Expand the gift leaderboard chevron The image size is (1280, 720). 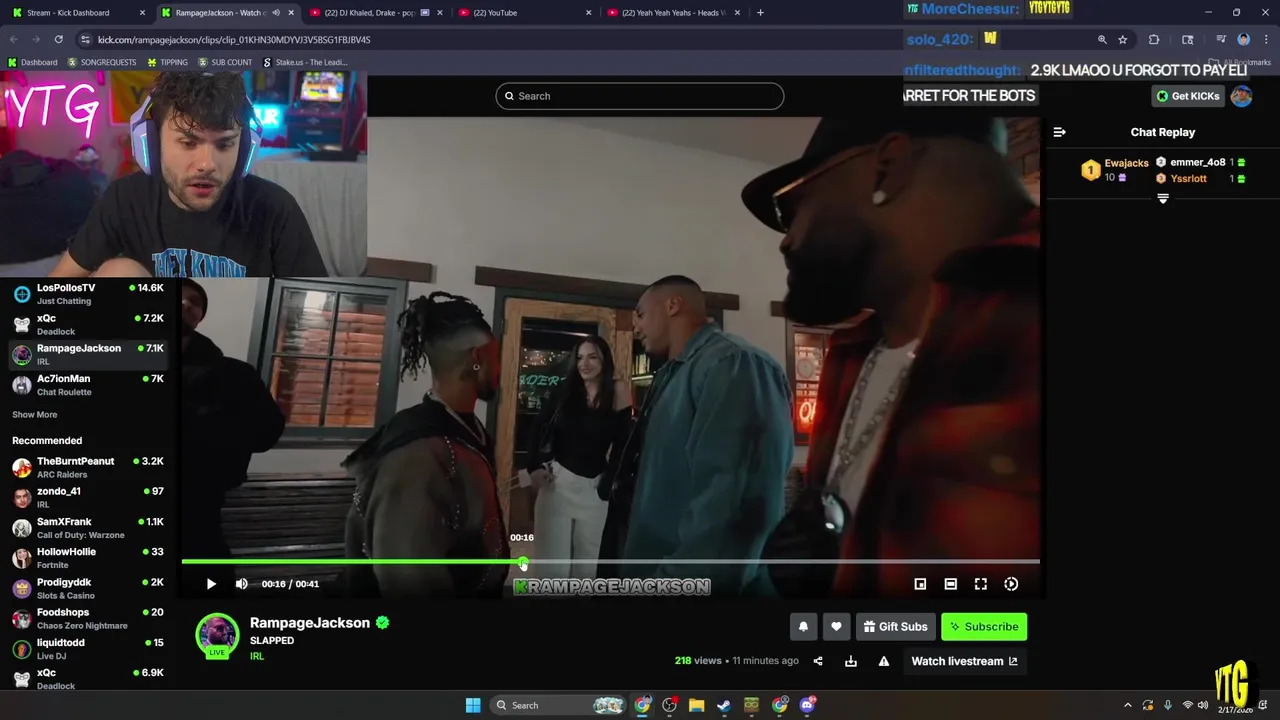pyautogui.click(x=1162, y=199)
